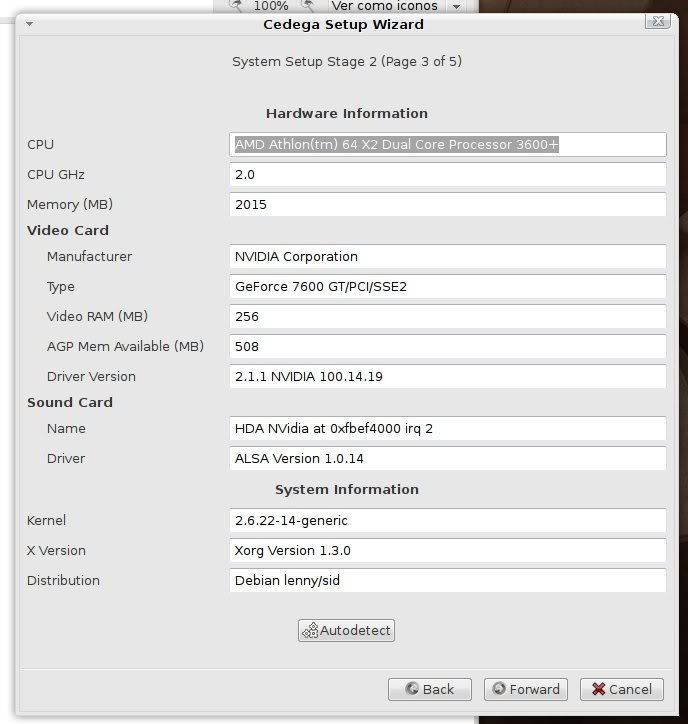Edit the sound card Name field

pos(447,428)
